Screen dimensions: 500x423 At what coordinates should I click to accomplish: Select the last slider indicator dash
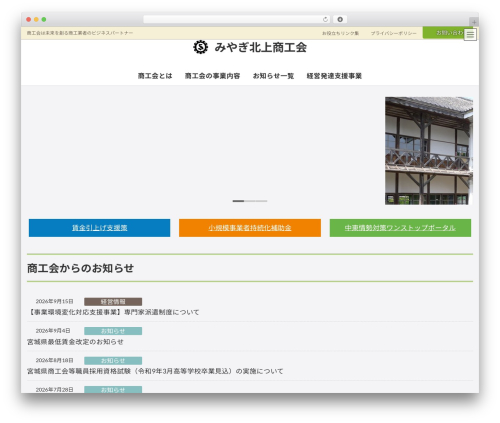pos(261,201)
